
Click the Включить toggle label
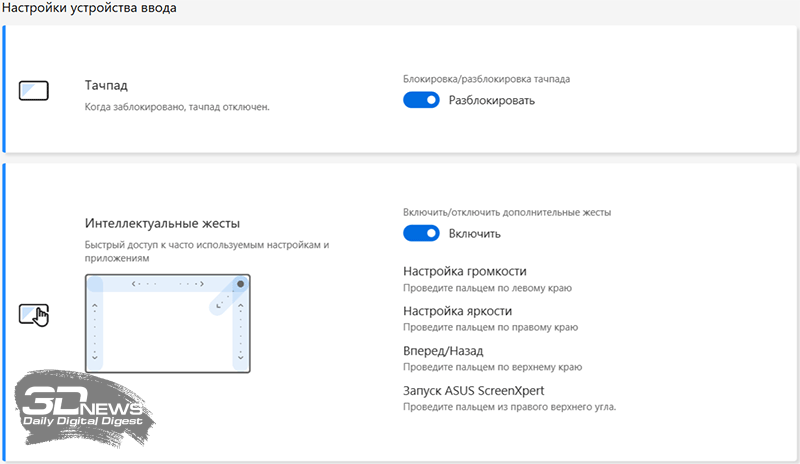point(475,233)
